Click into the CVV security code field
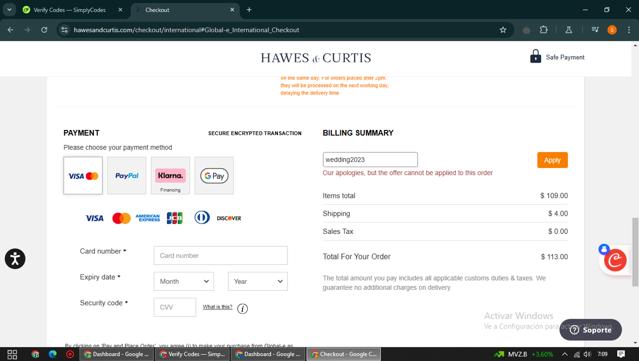The width and height of the screenshot is (639, 361). click(175, 307)
